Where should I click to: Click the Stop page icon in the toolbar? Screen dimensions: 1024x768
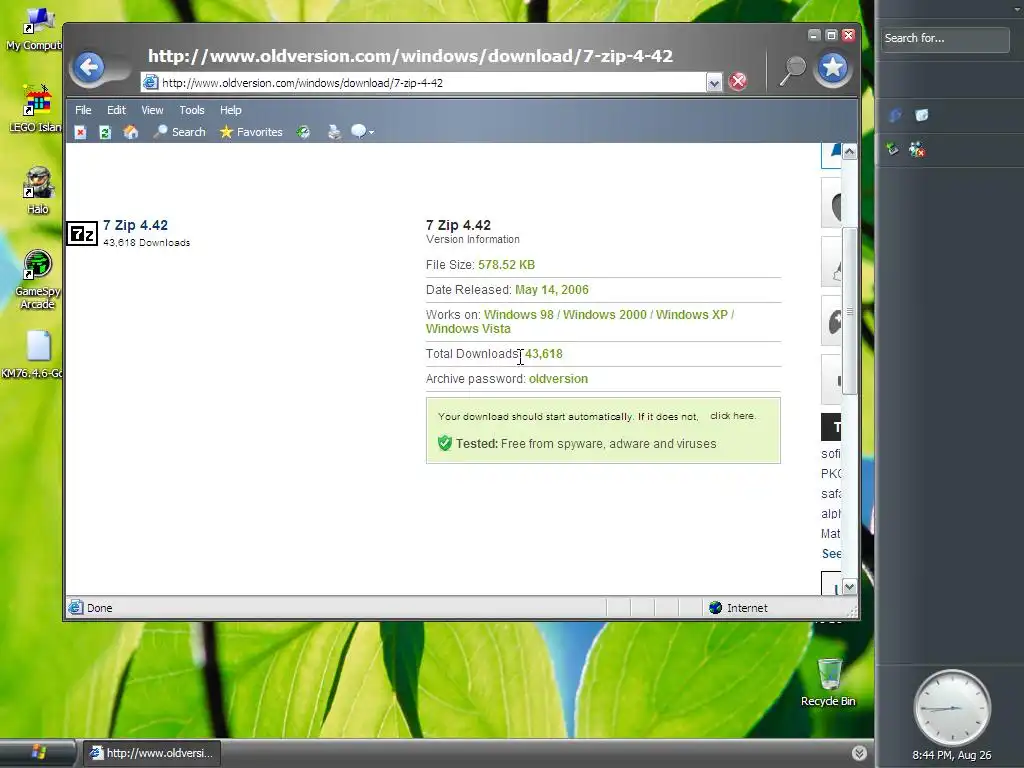[x=80, y=133]
